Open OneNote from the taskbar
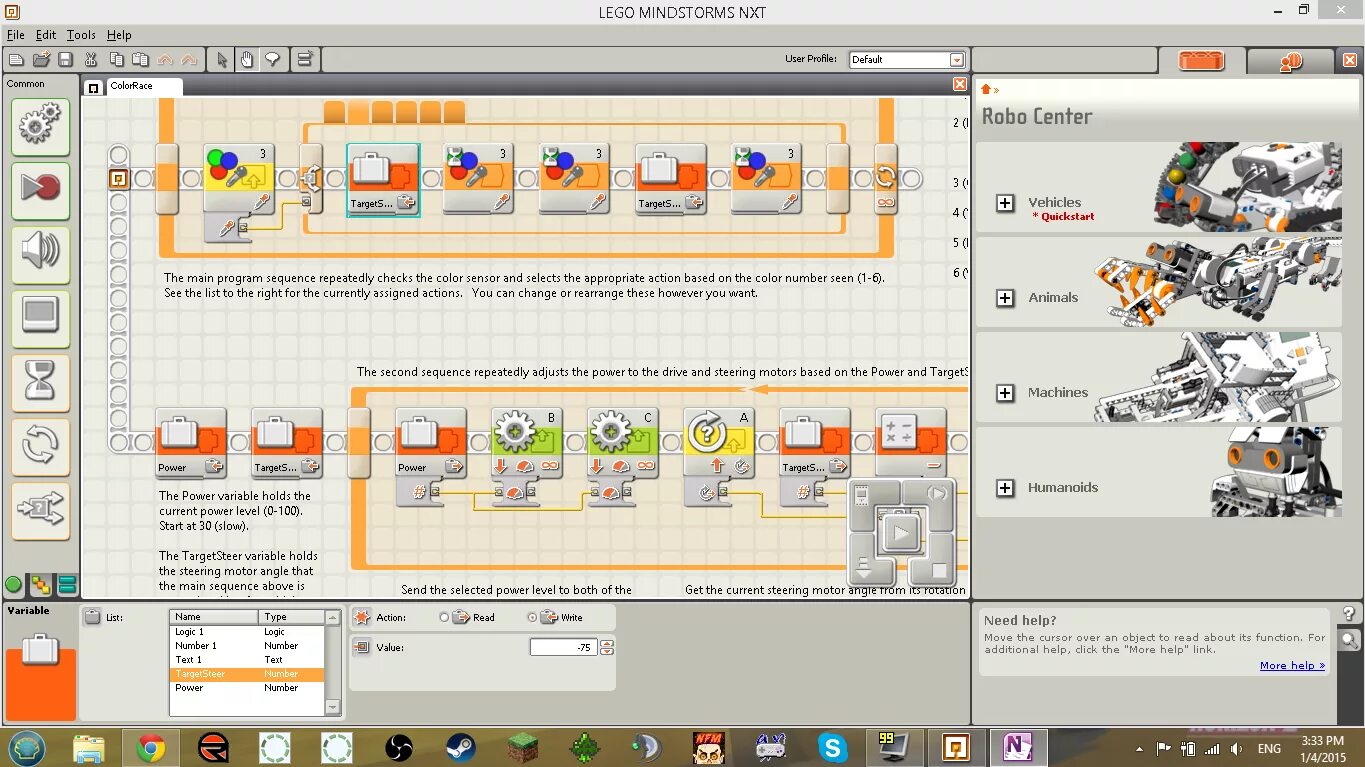Image resolution: width=1365 pixels, height=767 pixels. (1018, 747)
